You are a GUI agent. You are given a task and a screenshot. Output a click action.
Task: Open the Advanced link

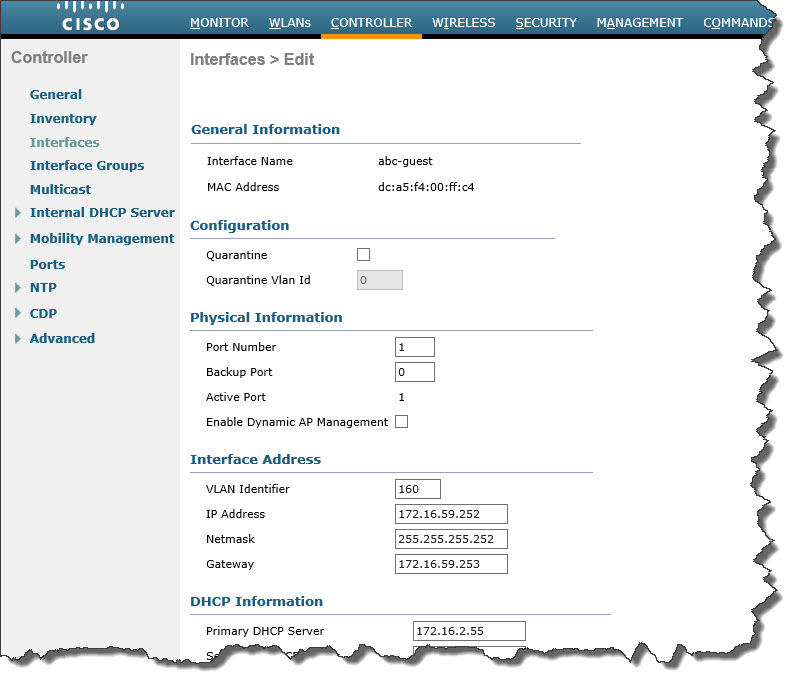tap(62, 338)
